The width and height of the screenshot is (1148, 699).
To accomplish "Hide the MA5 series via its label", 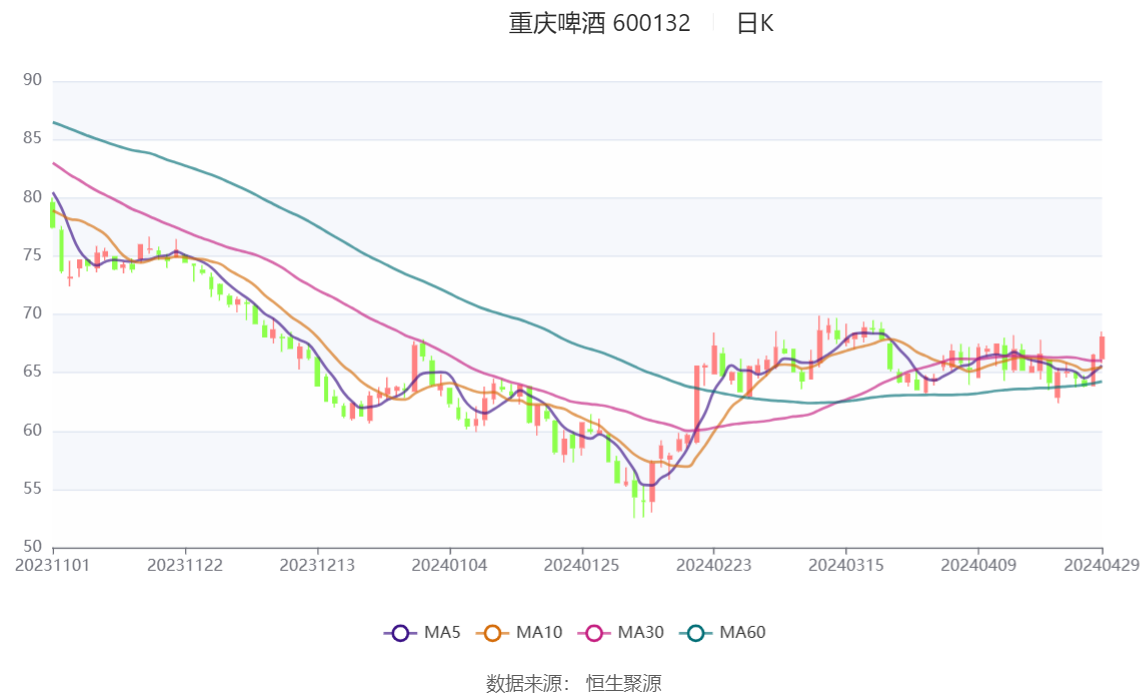I will (442, 632).
